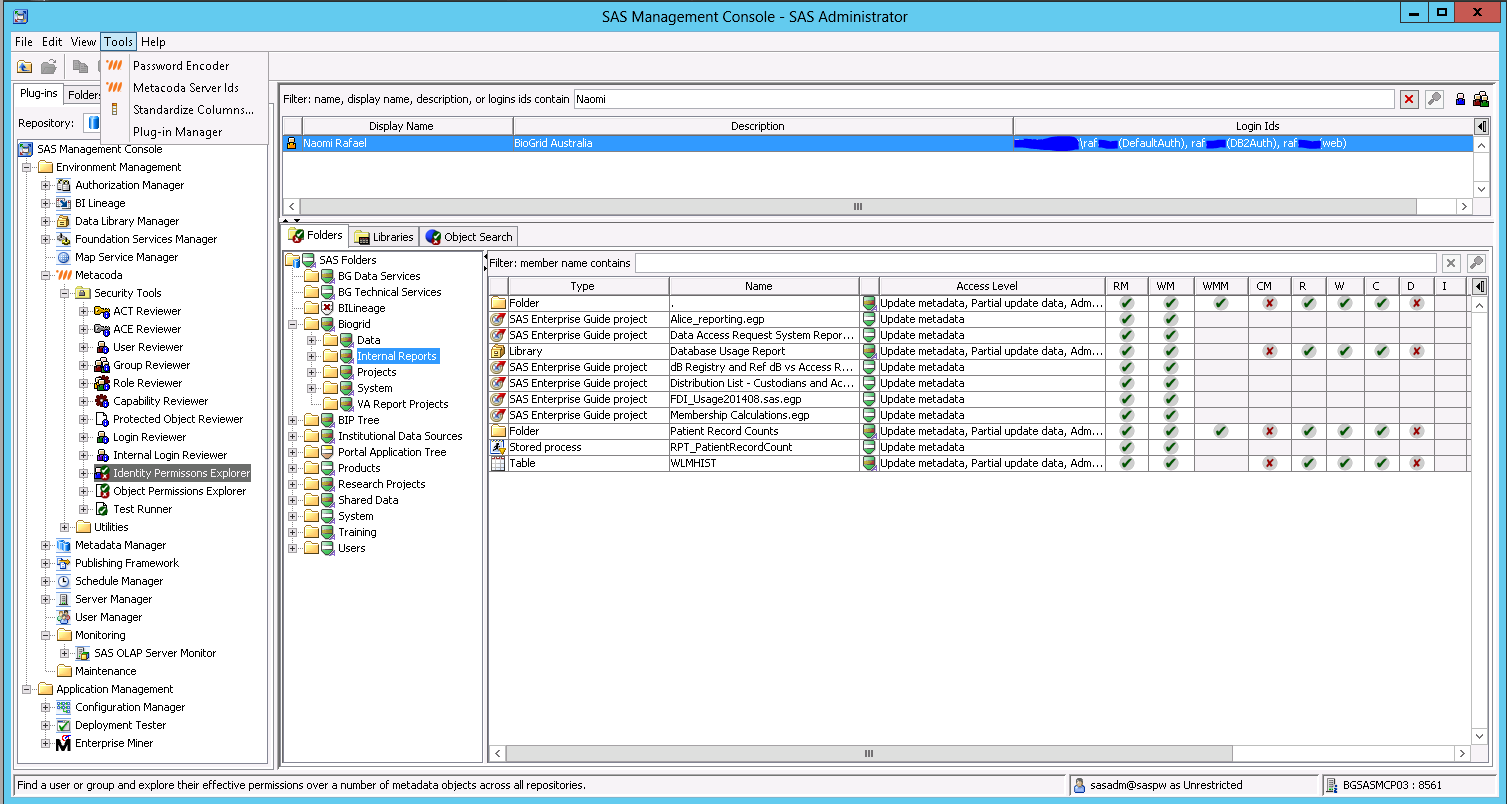Collapse the Security Tools node
The width and height of the screenshot is (1507, 804).
click(64, 293)
